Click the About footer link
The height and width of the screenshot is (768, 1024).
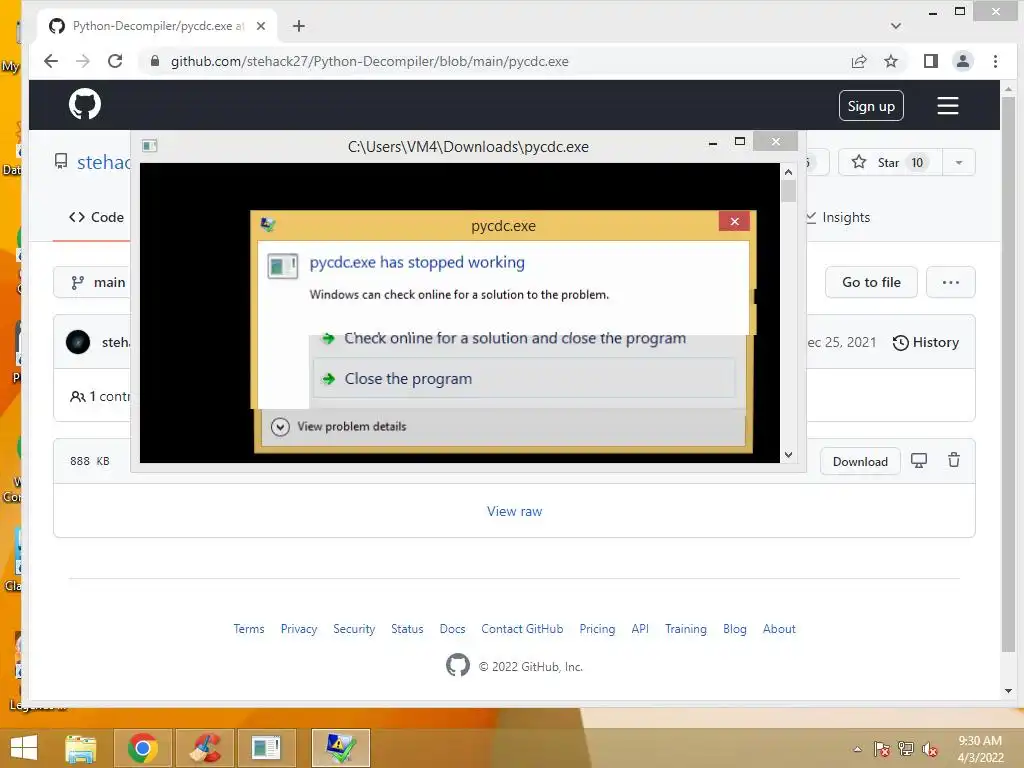(779, 629)
